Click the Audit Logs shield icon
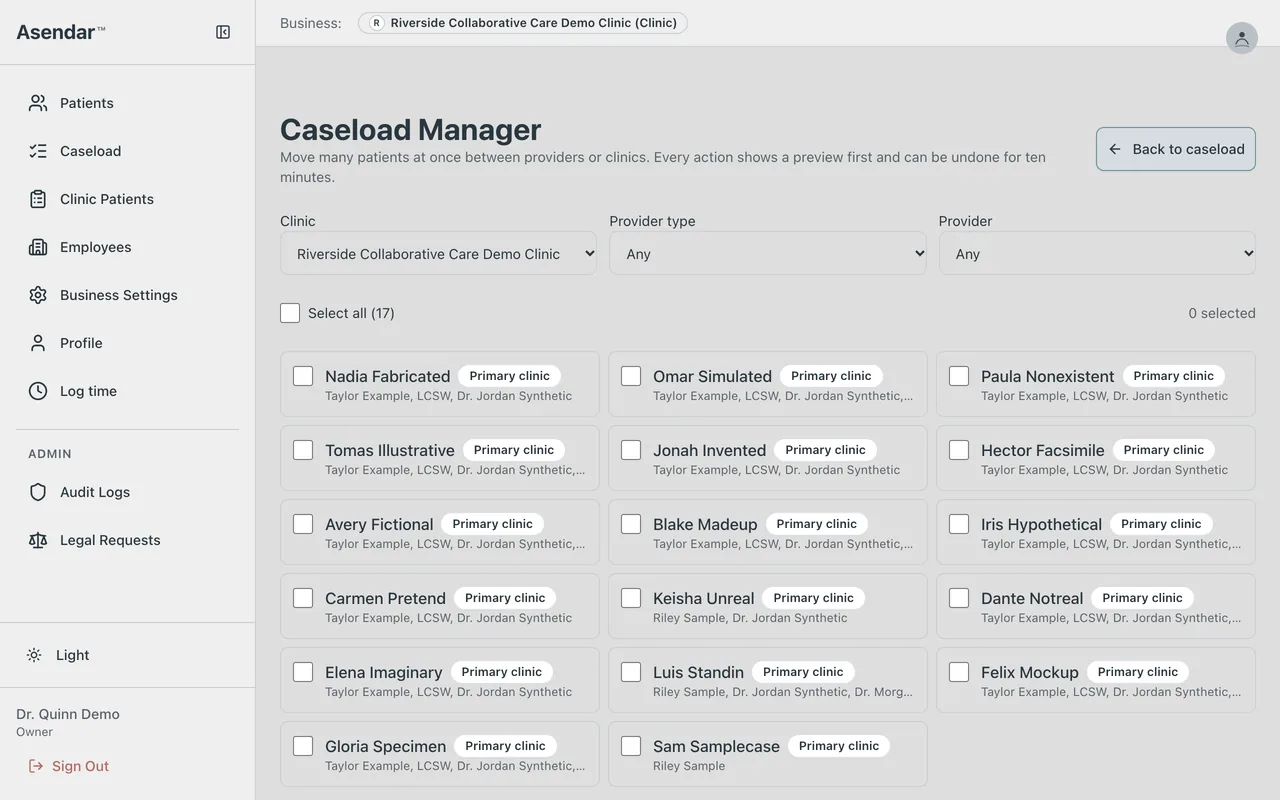The image size is (1280, 800). [x=38, y=492]
